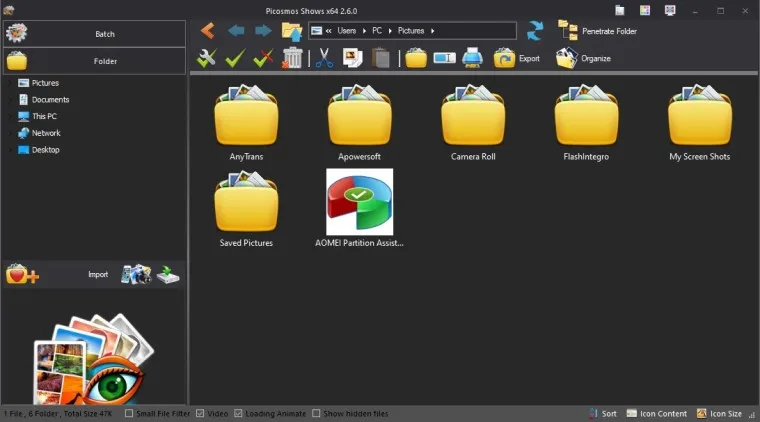Click the eye and photos preview image
The image size is (760, 422).
click(94, 359)
